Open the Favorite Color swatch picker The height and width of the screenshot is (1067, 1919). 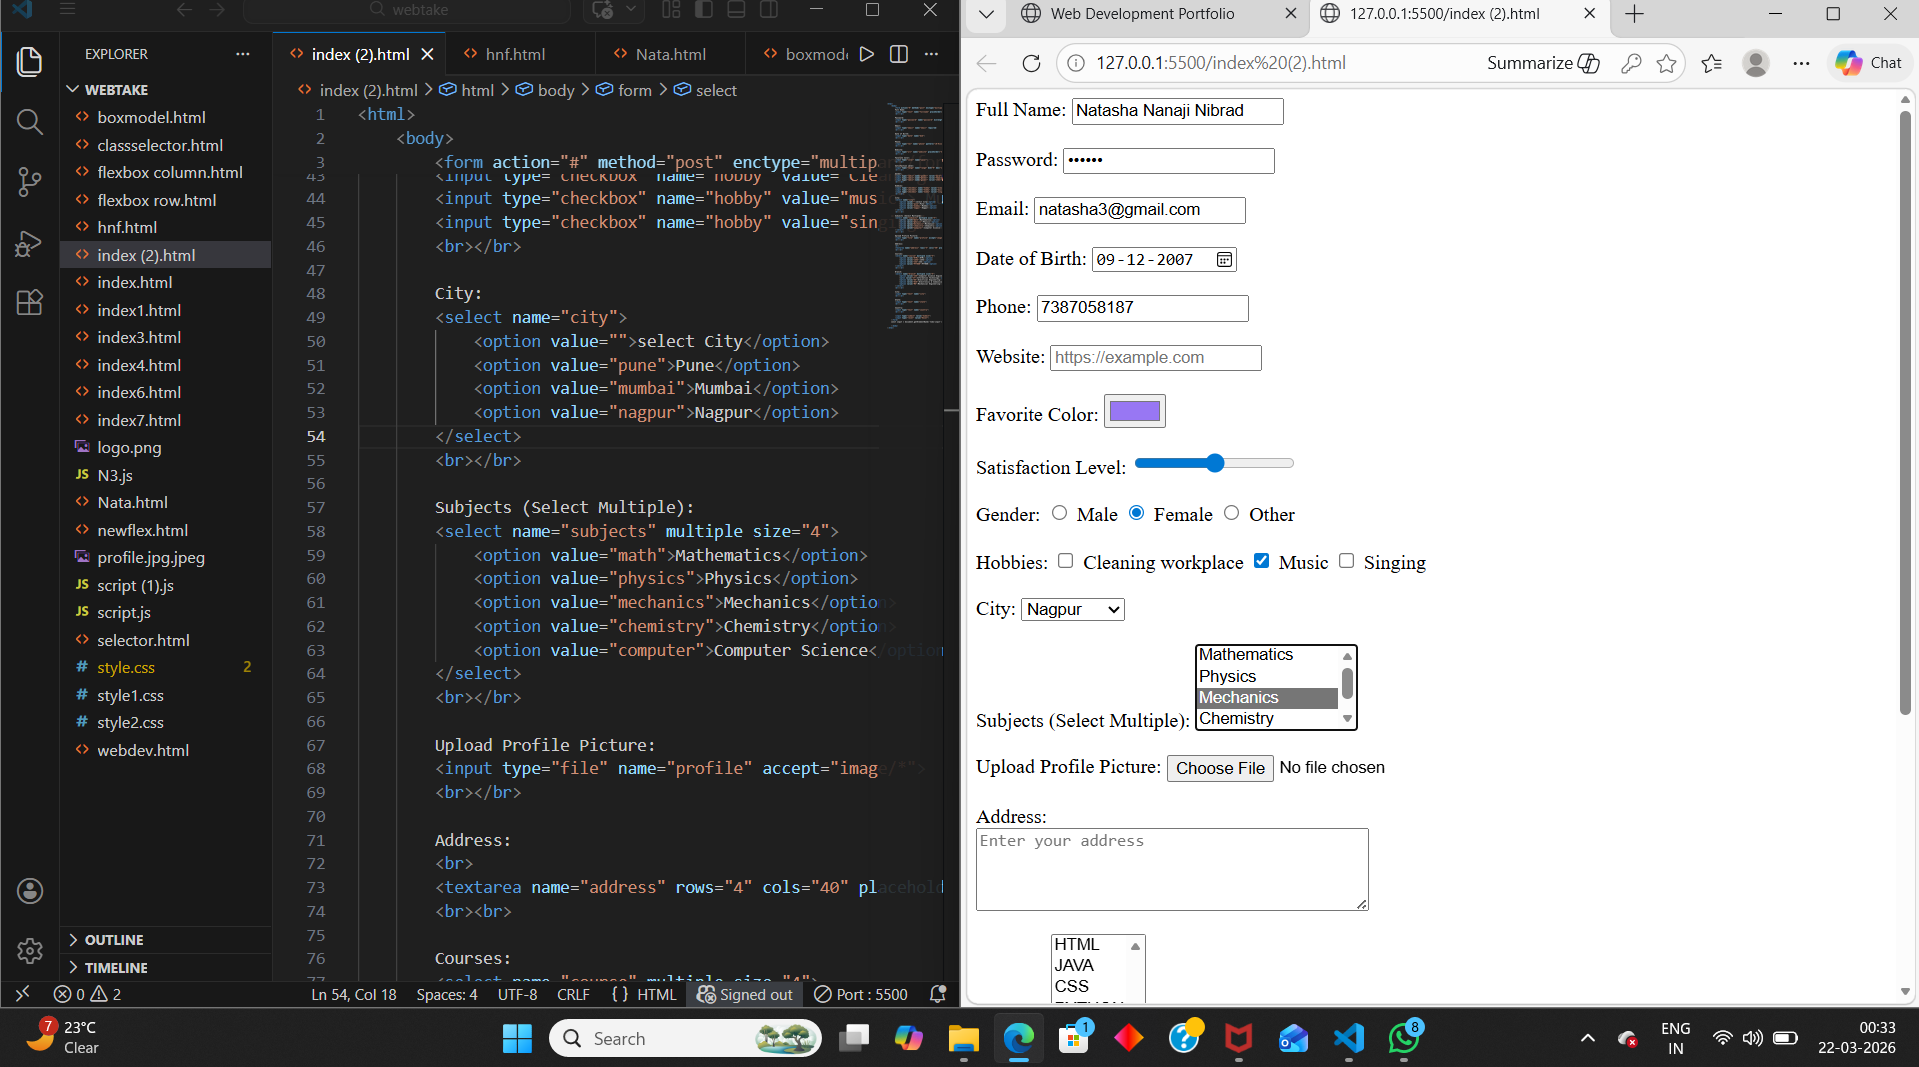pyautogui.click(x=1134, y=412)
